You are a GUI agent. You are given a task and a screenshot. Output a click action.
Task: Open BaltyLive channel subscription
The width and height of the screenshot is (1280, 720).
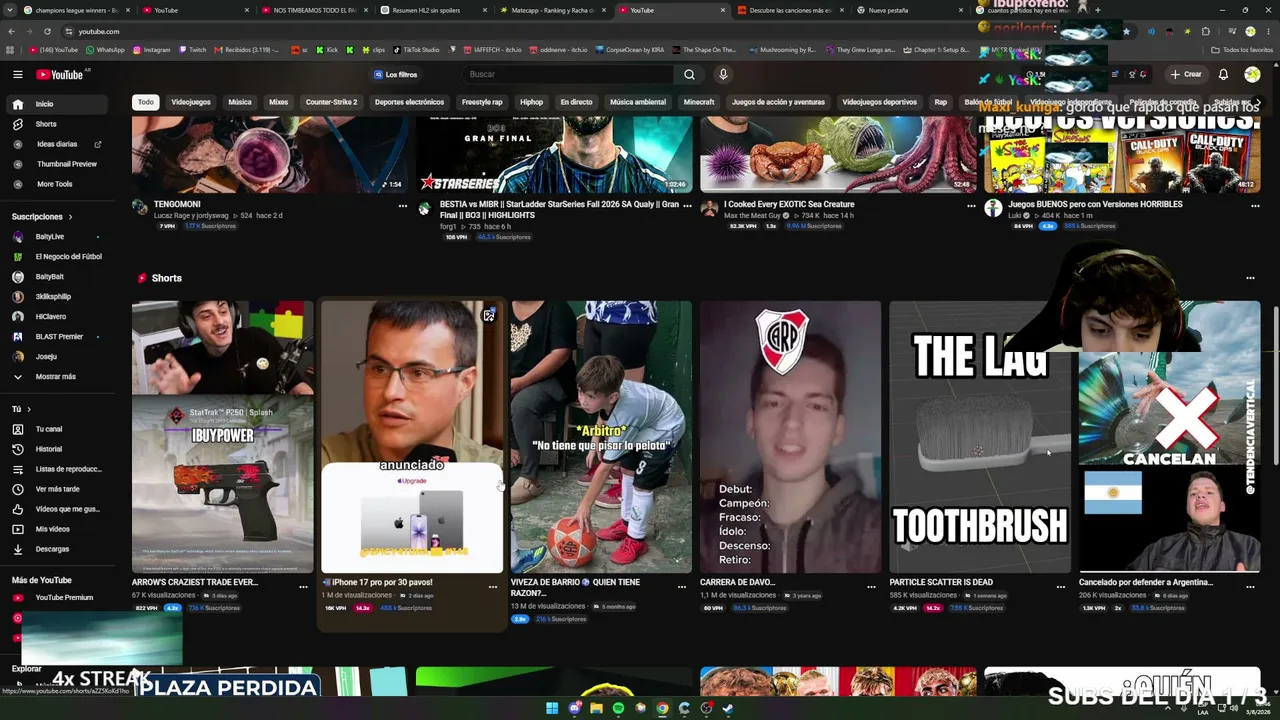point(50,237)
